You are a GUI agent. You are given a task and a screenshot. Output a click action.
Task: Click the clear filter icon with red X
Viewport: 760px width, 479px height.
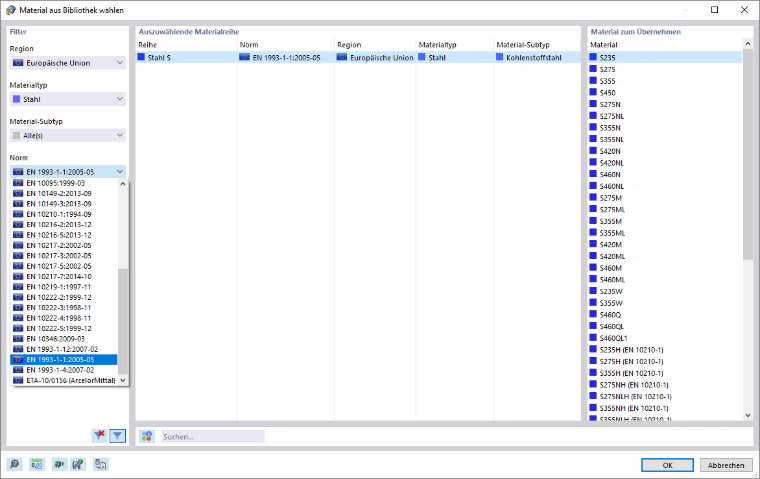[x=99, y=435]
